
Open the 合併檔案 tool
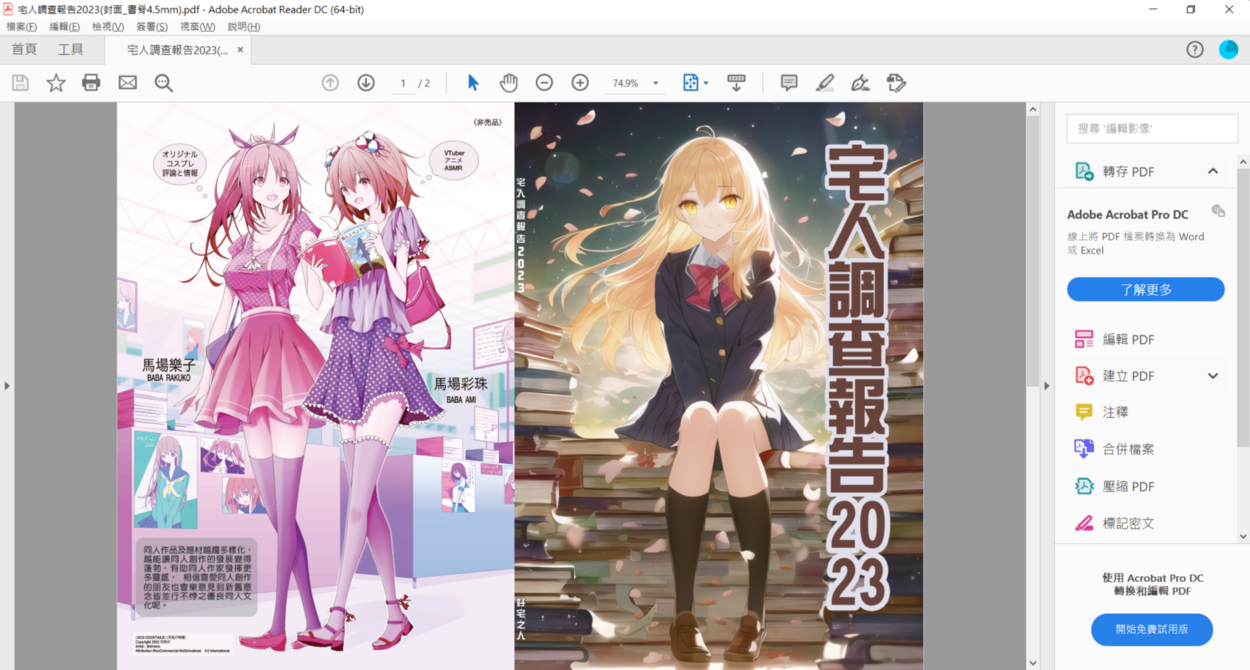1114,449
